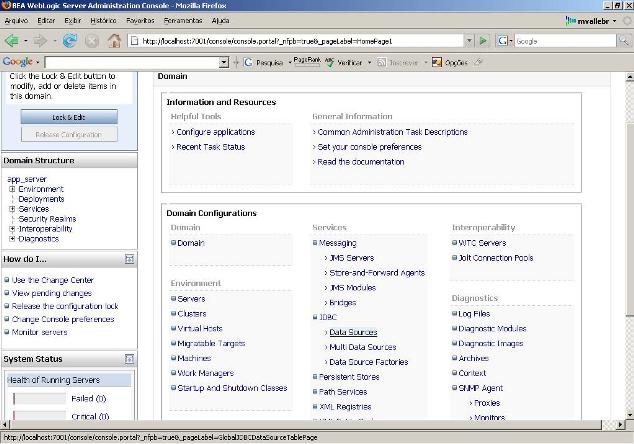This screenshot has height=444, width=634.
Task: Click the URL address bar field
Action: [300, 41]
